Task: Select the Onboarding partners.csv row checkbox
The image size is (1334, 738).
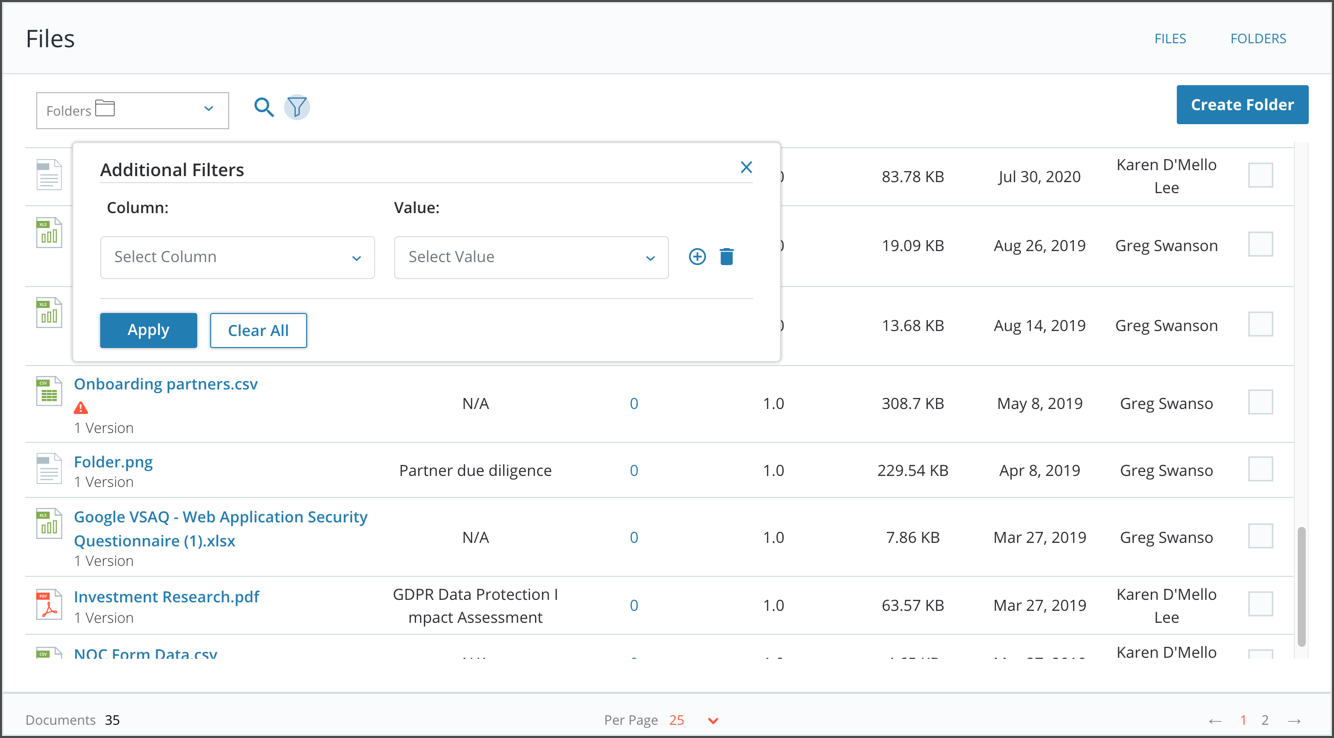Action: [x=1261, y=402]
